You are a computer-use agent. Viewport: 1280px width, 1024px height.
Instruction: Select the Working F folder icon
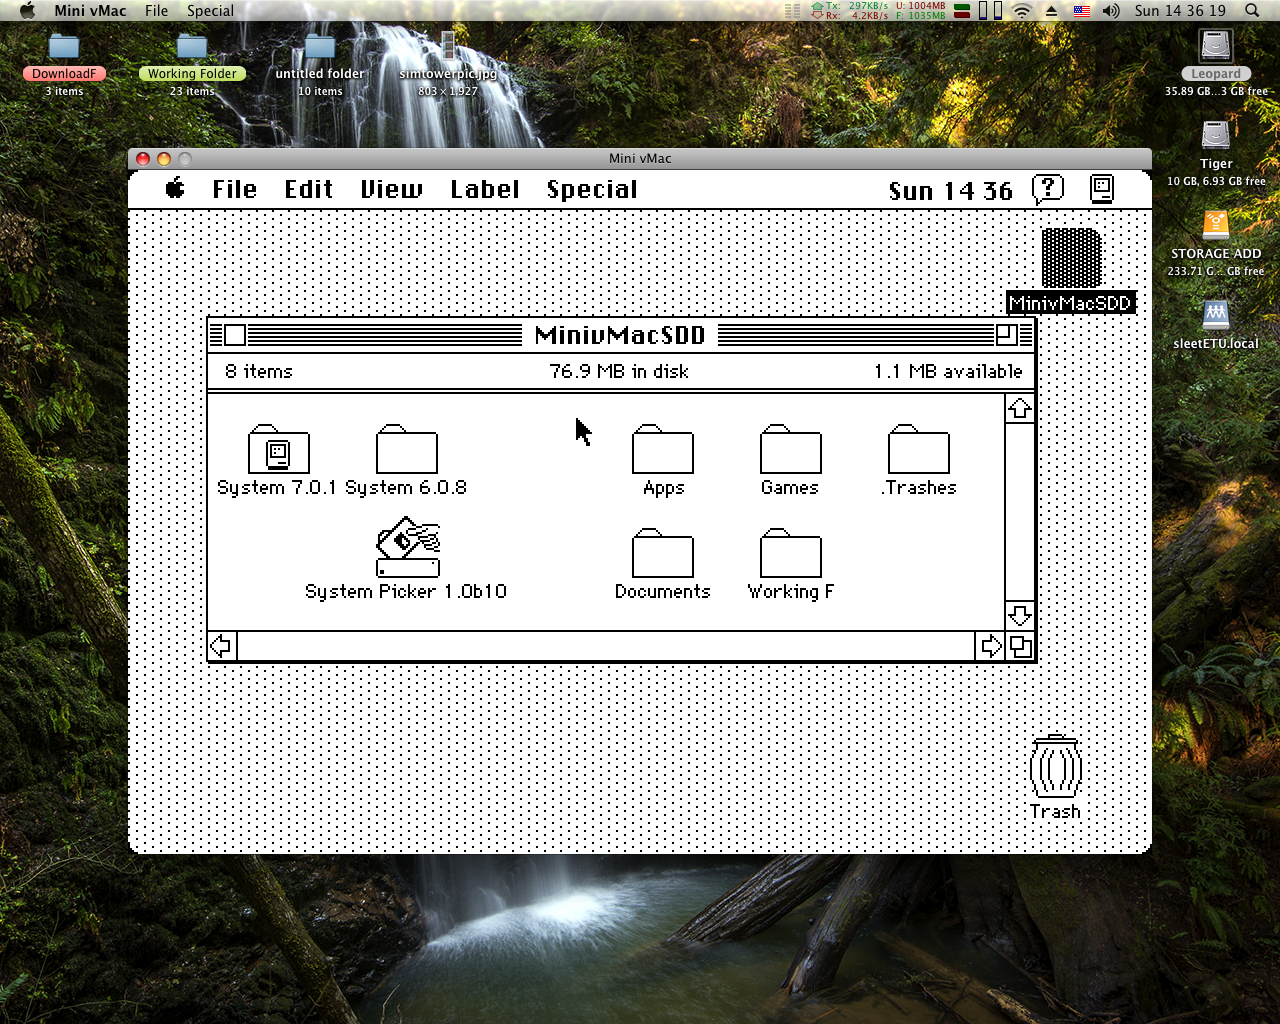(790, 553)
